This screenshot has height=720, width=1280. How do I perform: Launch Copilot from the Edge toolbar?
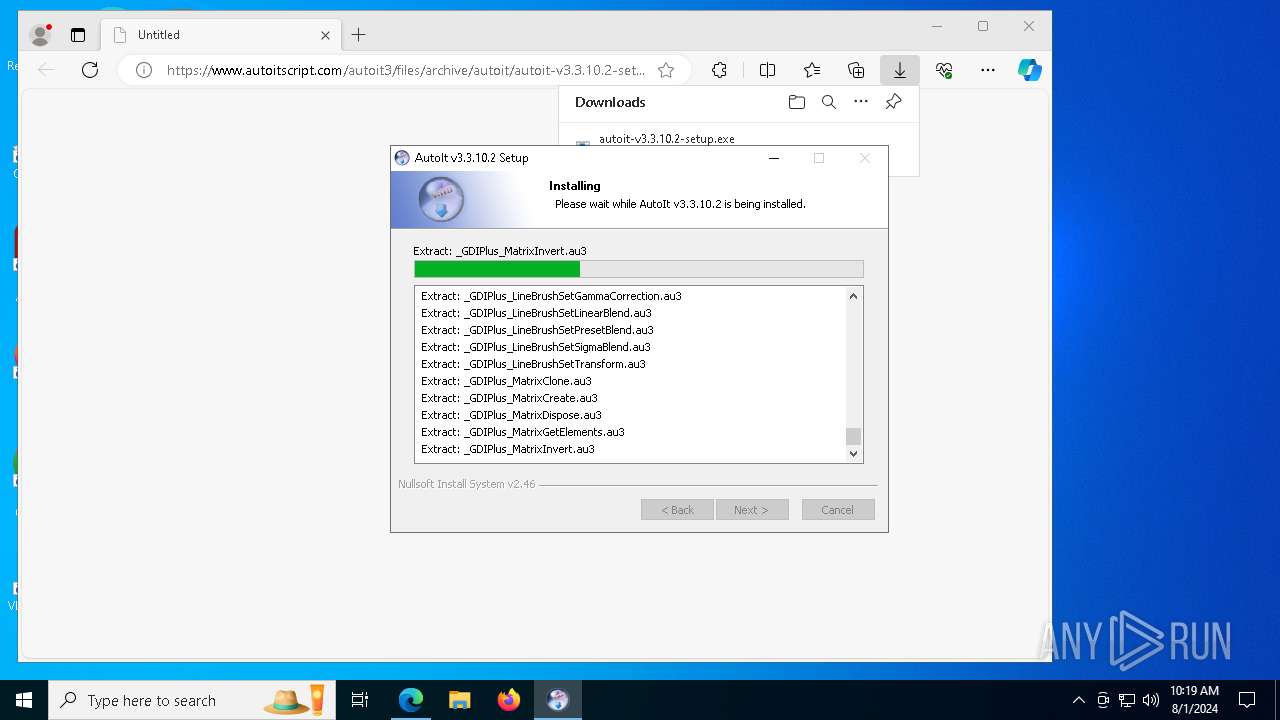click(x=1030, y=70)
